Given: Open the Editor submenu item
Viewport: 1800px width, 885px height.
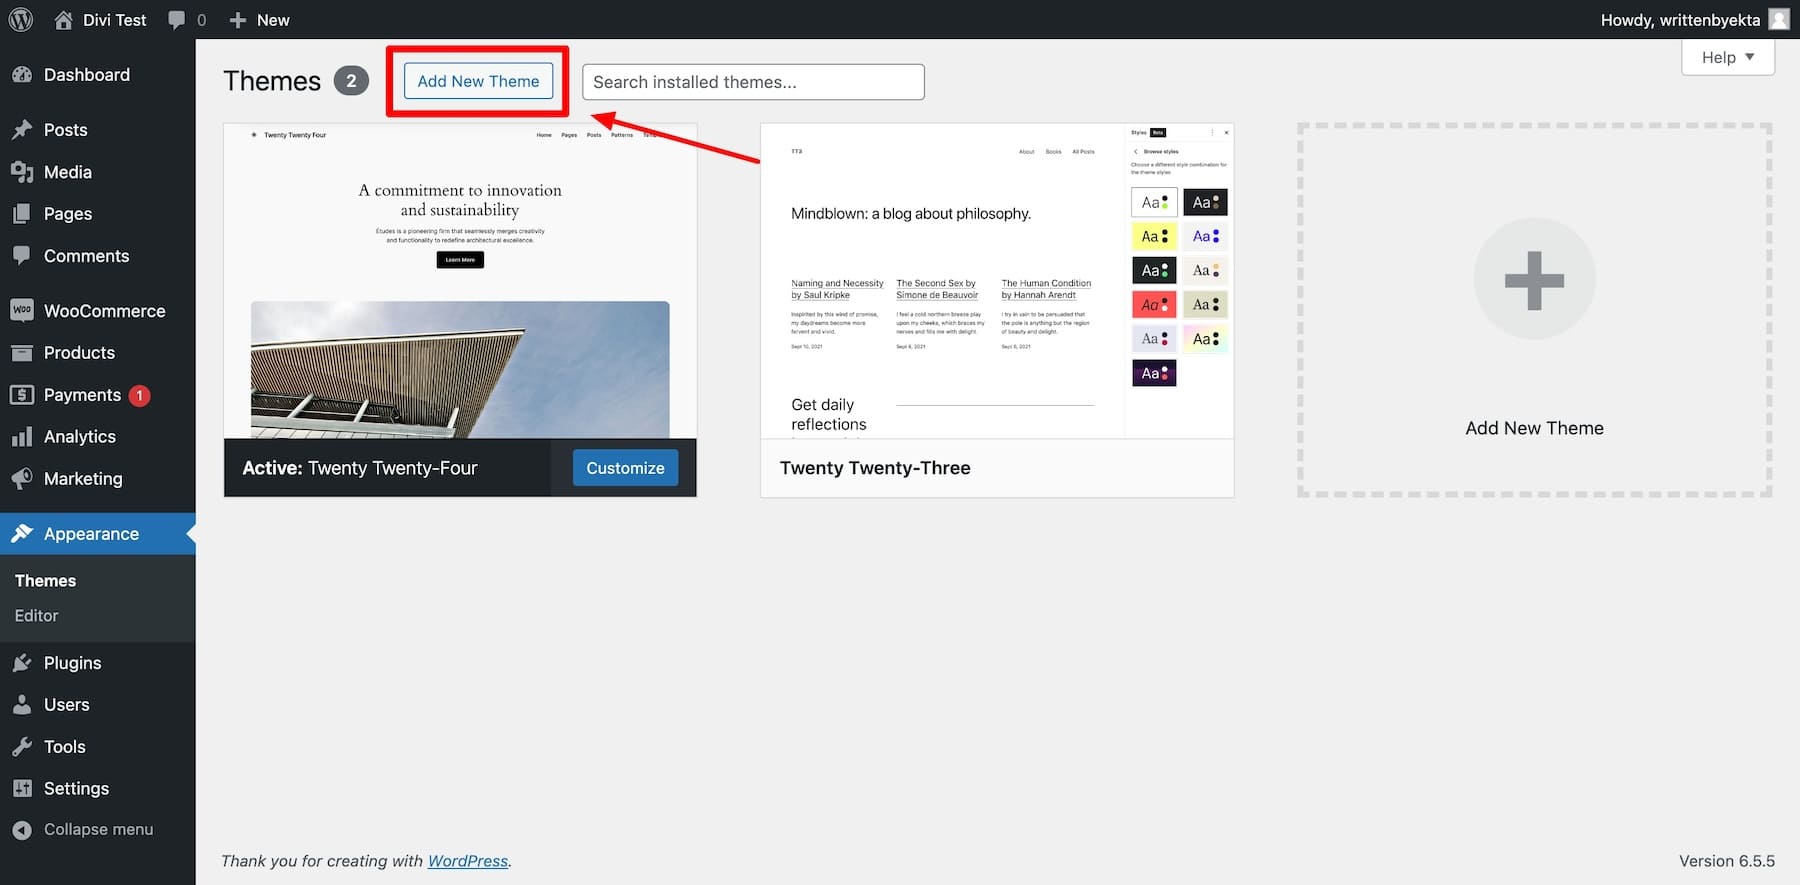Looking at the screenshot, I should (36, 616).
